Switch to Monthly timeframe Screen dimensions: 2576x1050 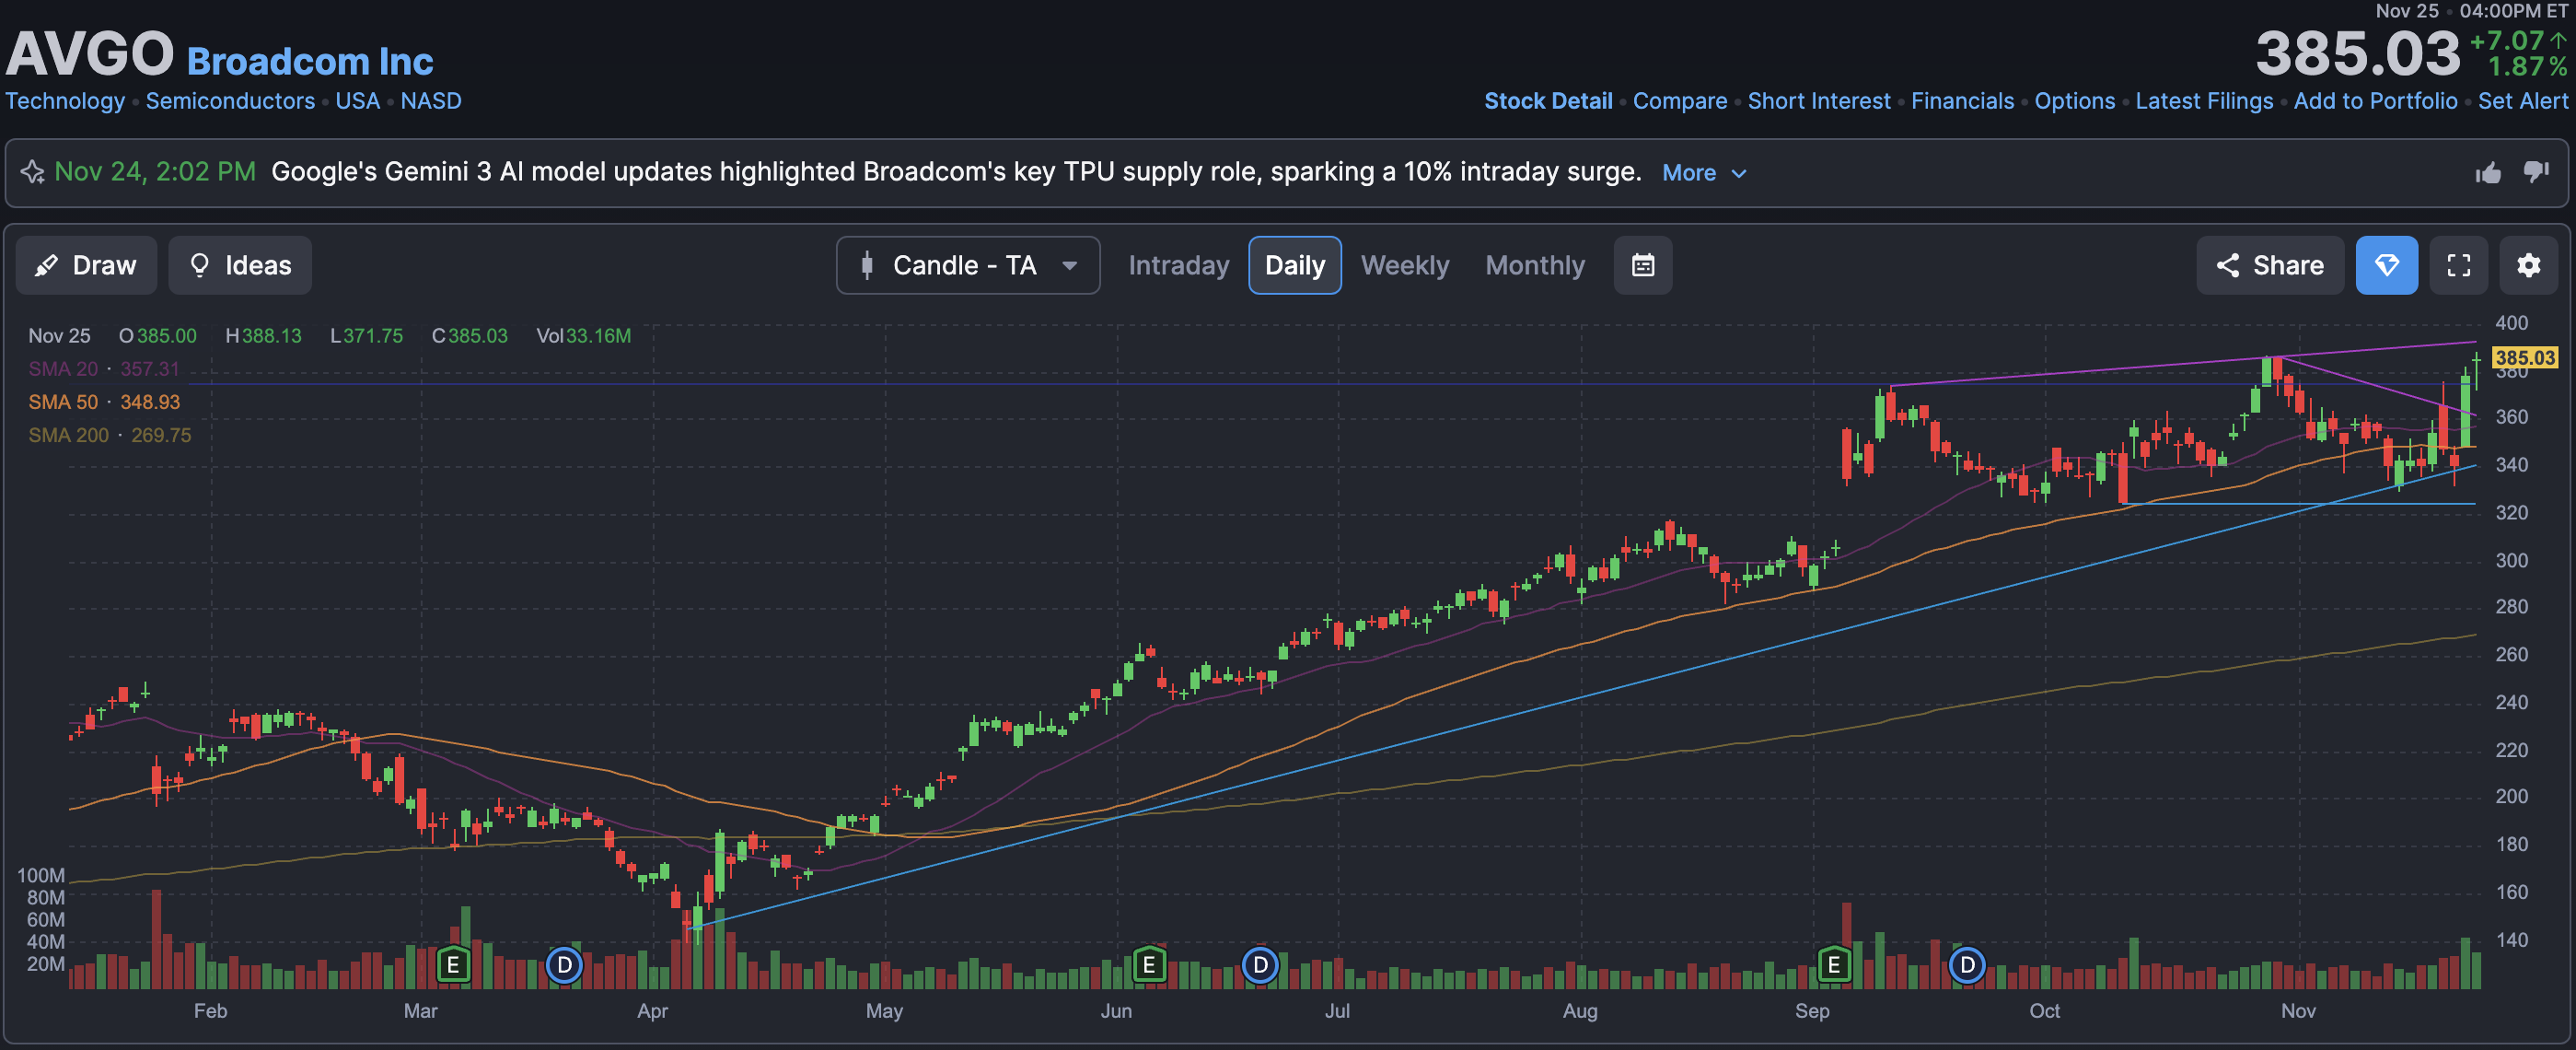1534,265
